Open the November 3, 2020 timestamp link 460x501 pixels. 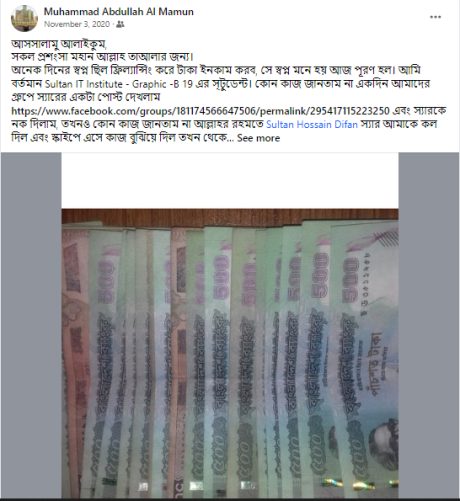pos(77,24)
